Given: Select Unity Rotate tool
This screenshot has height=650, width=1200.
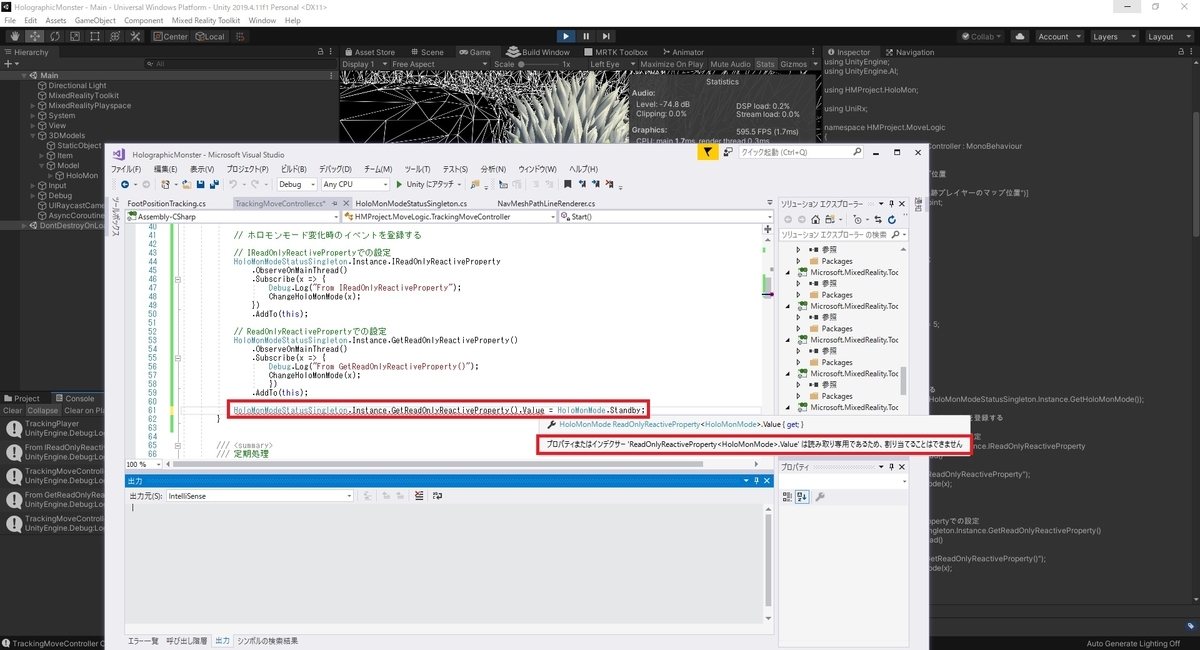Looking at the screenshot, I should pyautogui.click(x=53, y=36).
